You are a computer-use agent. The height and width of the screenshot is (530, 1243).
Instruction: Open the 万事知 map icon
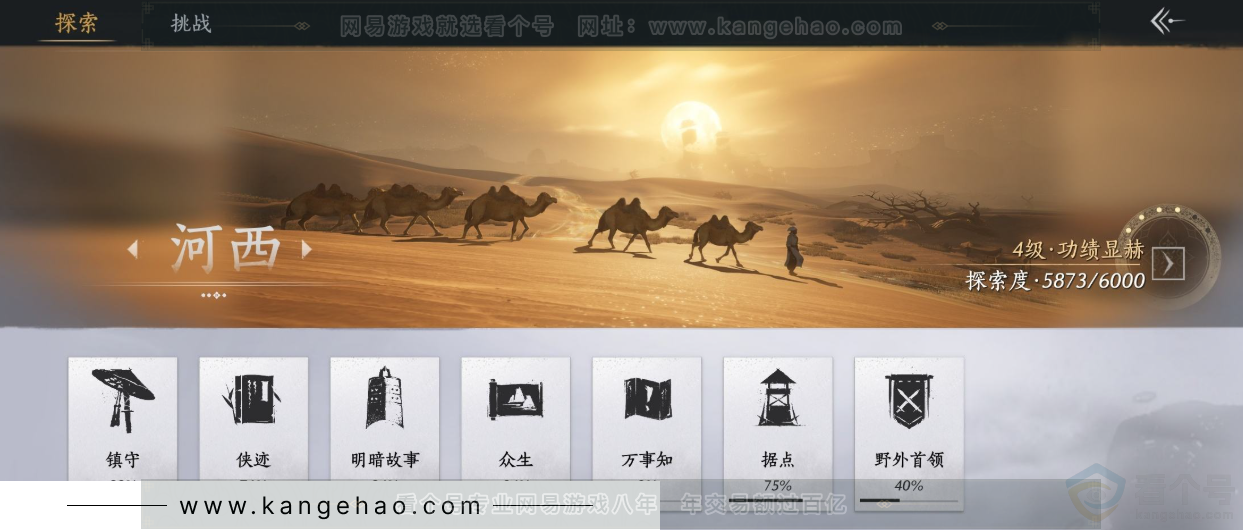647,399
